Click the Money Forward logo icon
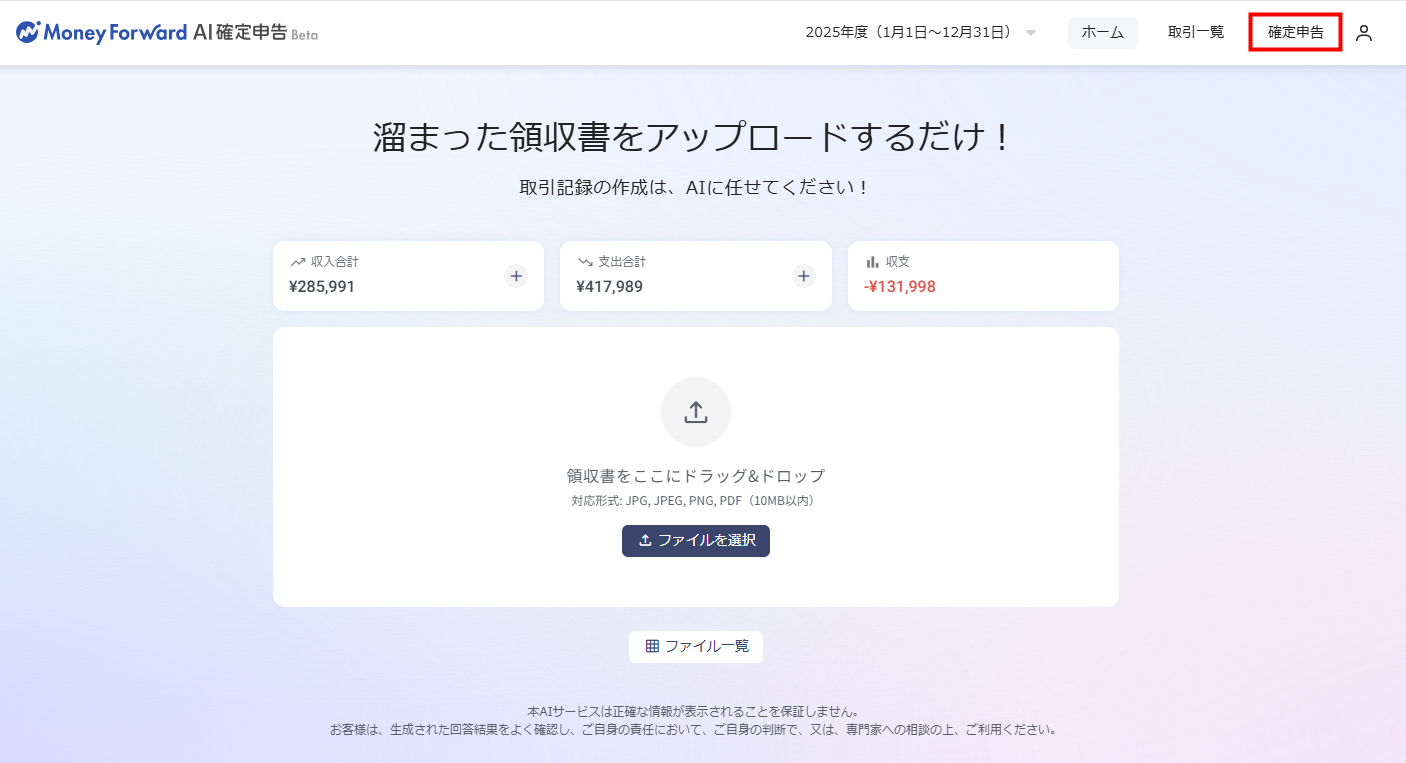 click(x=28, y=32)
